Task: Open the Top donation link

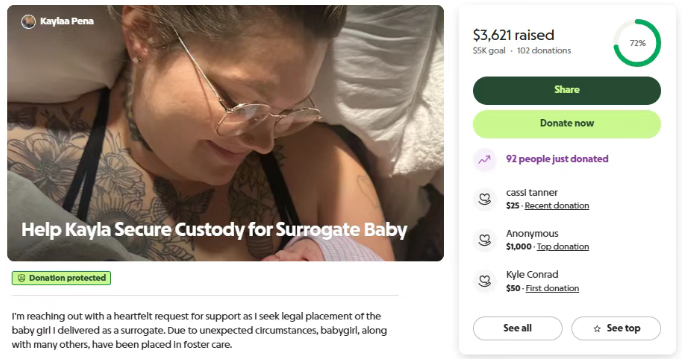Action: [x=563, y=246]
